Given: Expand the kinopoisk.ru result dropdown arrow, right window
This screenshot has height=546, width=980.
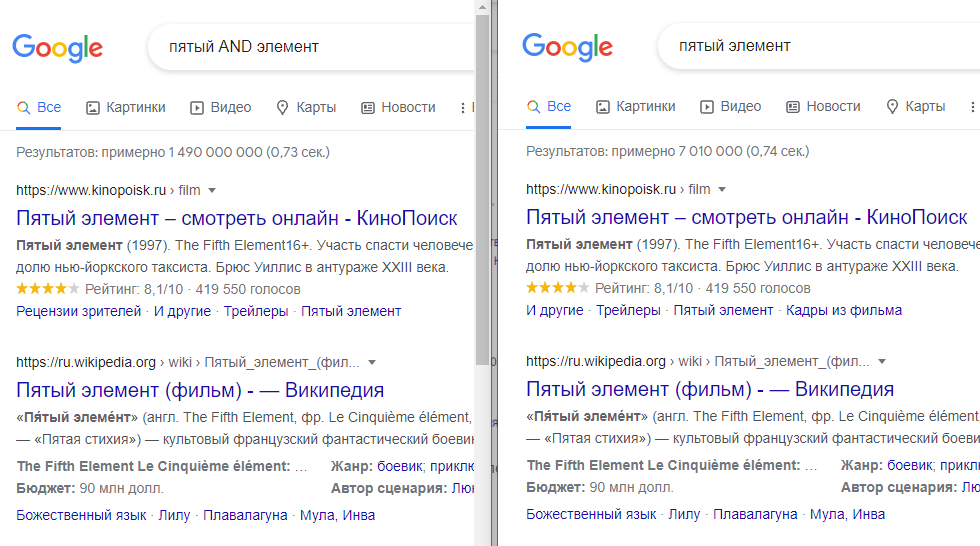Looking at the screenshot, I should [x=722, y=189].
